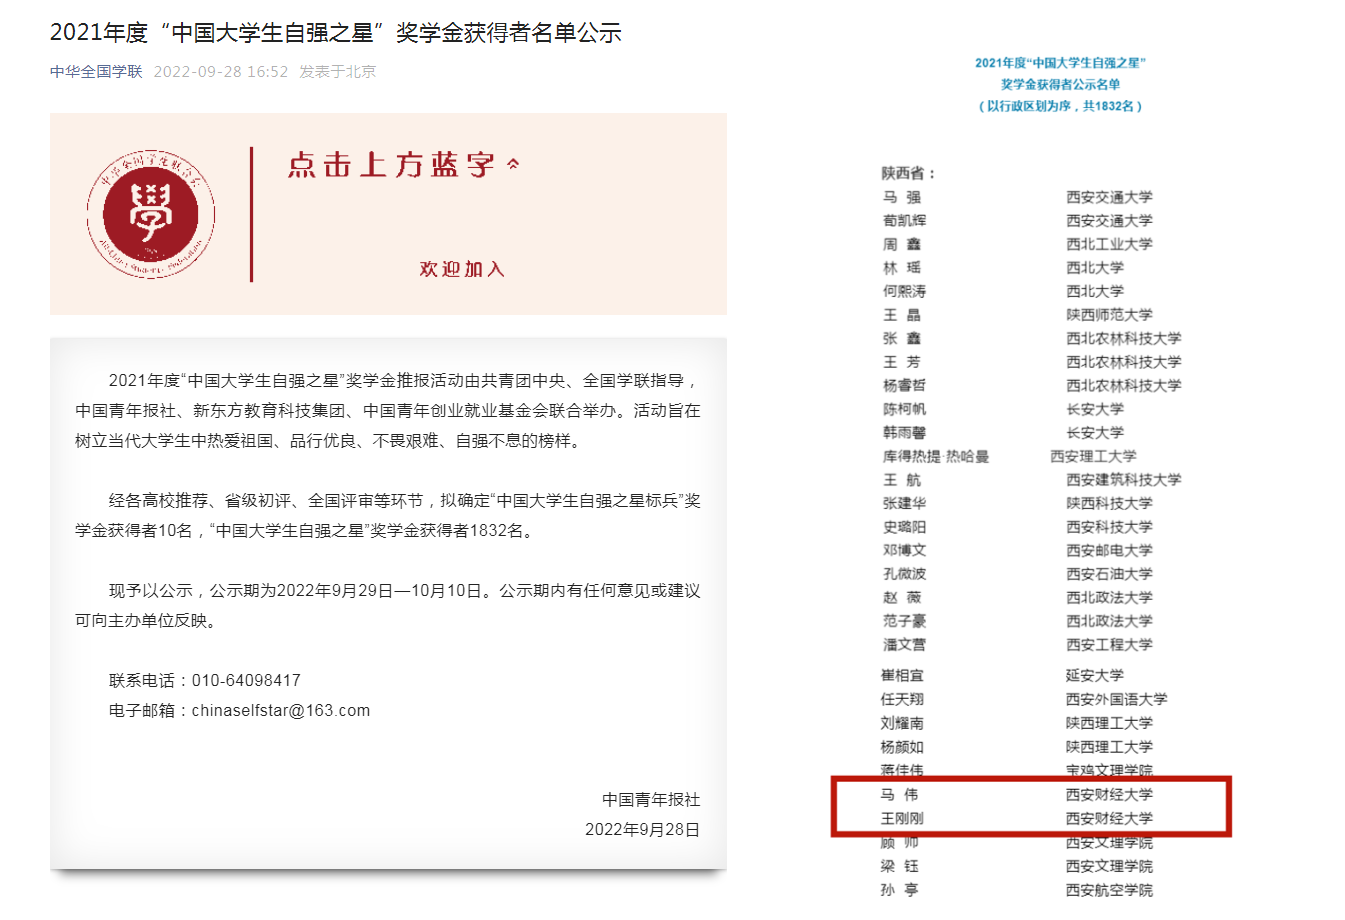Click the 中国青年报社 signature line
This screenshot has width=1345, height=920.
651,800
